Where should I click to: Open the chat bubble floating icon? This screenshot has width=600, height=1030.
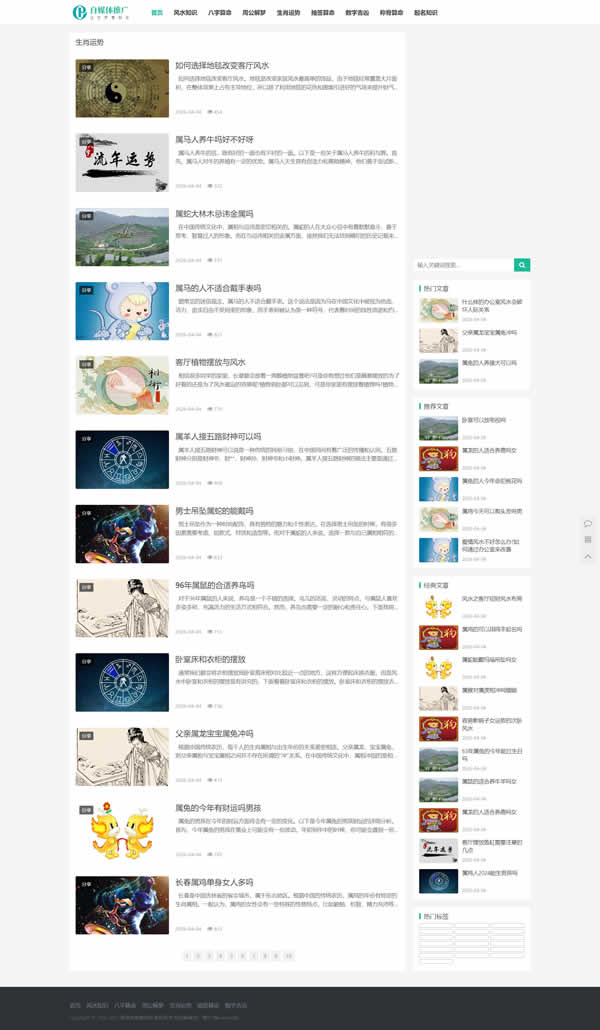click(588, 523)
